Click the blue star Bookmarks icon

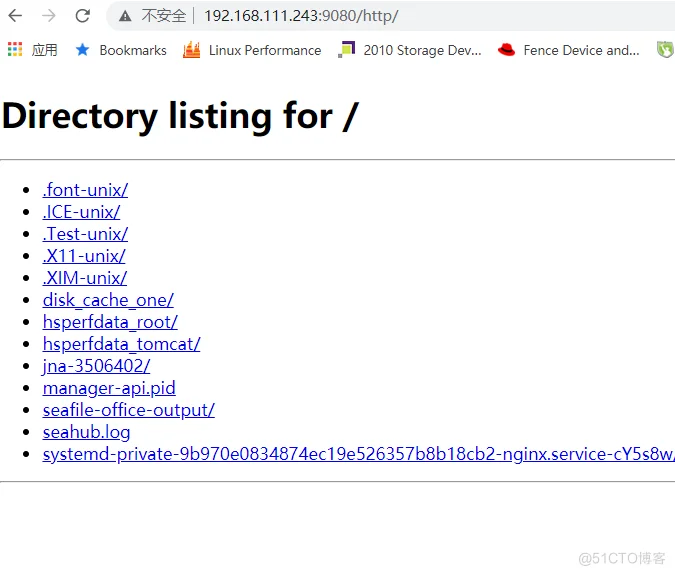[x=82, y=49]
